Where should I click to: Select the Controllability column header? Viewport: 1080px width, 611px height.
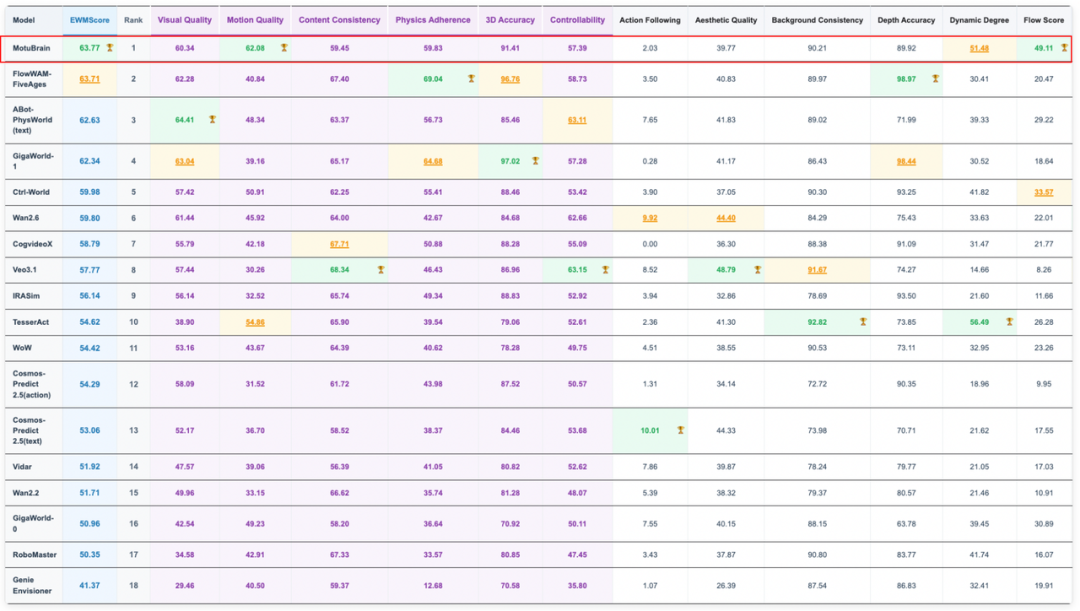pos(577,20)
